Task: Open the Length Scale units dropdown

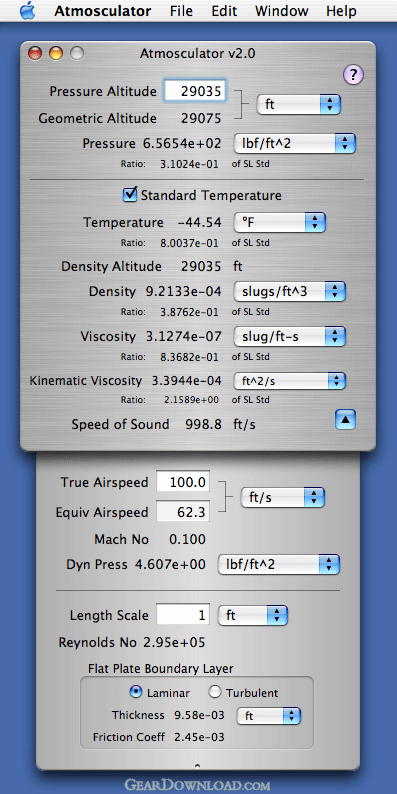Action: tap(253, 615)
